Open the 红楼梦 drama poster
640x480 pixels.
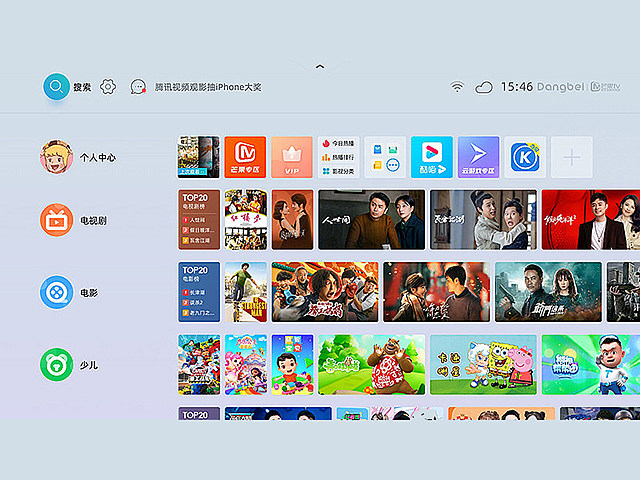[246, 220]
